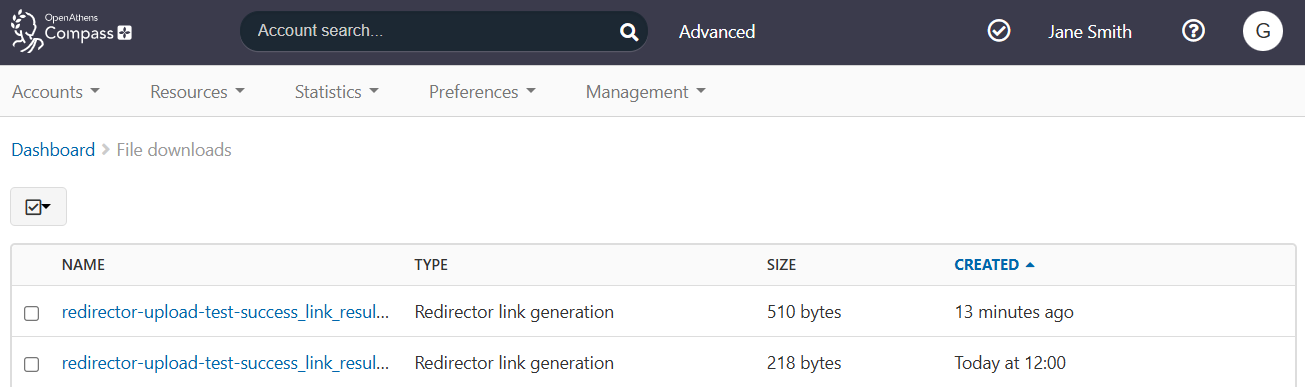Open the help question mark icon
This screenshot has width=1305, height=387.
[x=1193, y=31]
